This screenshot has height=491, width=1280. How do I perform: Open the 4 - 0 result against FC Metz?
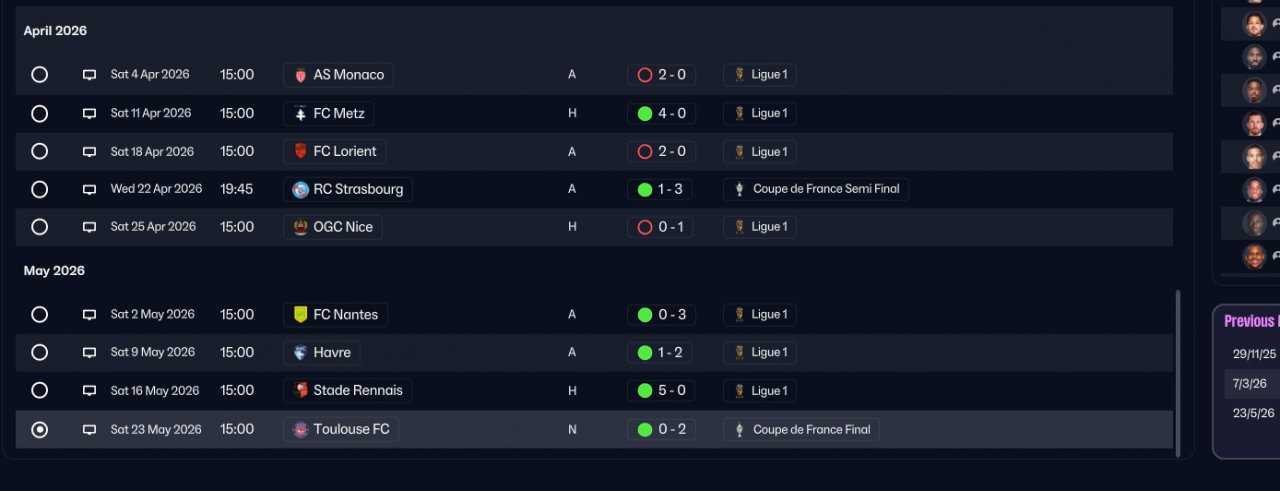661,114
